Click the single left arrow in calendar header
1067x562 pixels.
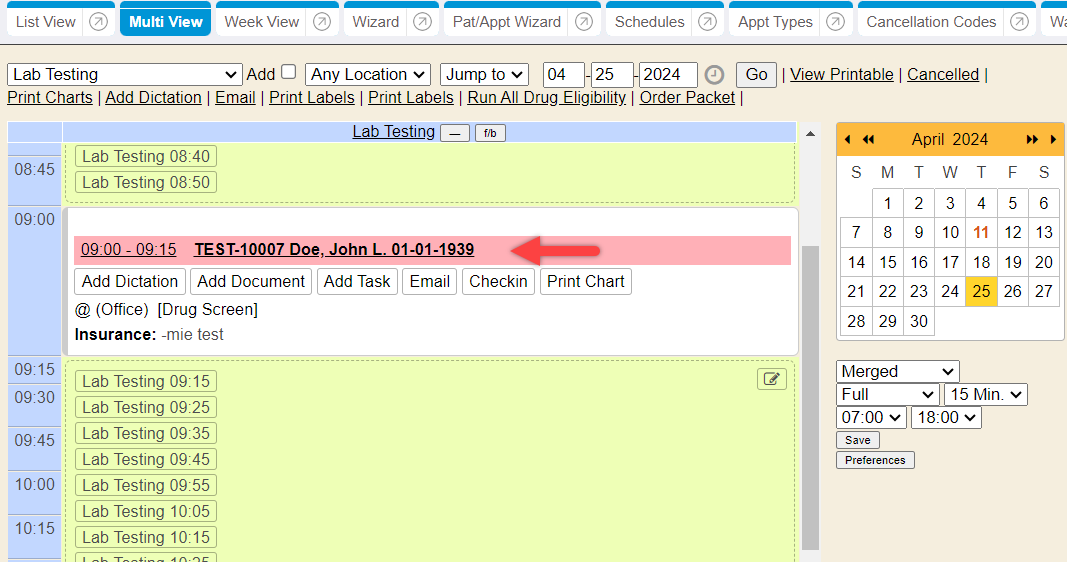pos(848,139)
